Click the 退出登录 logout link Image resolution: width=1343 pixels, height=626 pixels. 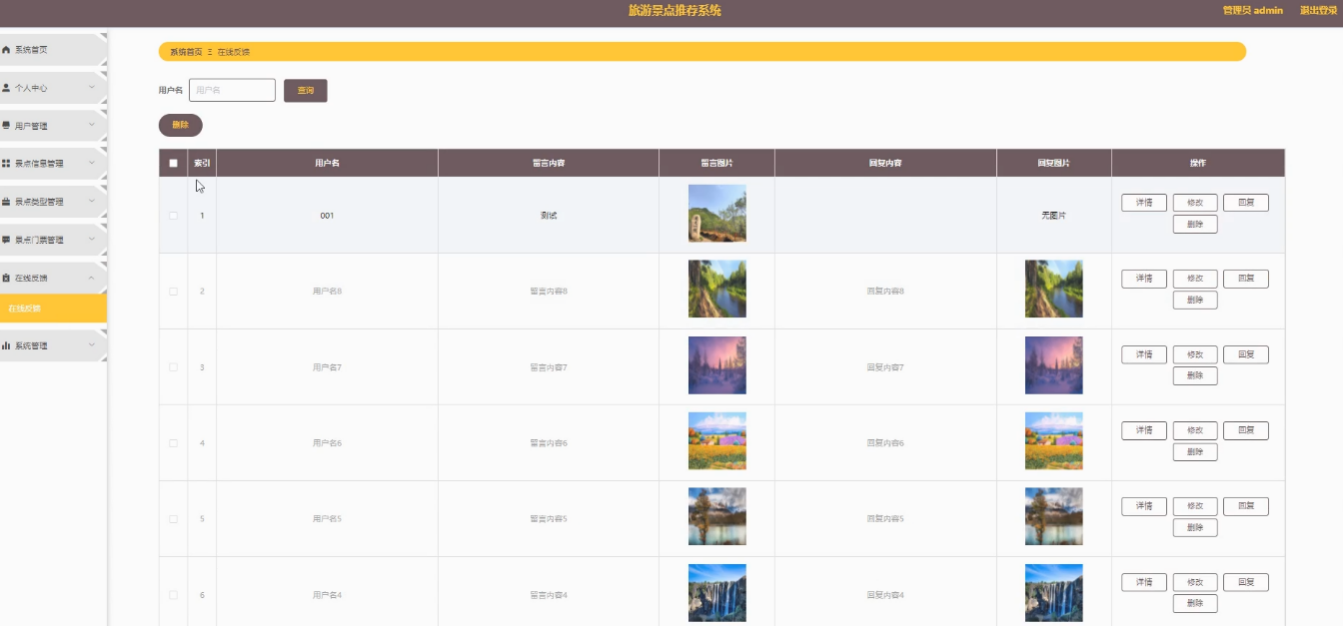(1319, 10)
